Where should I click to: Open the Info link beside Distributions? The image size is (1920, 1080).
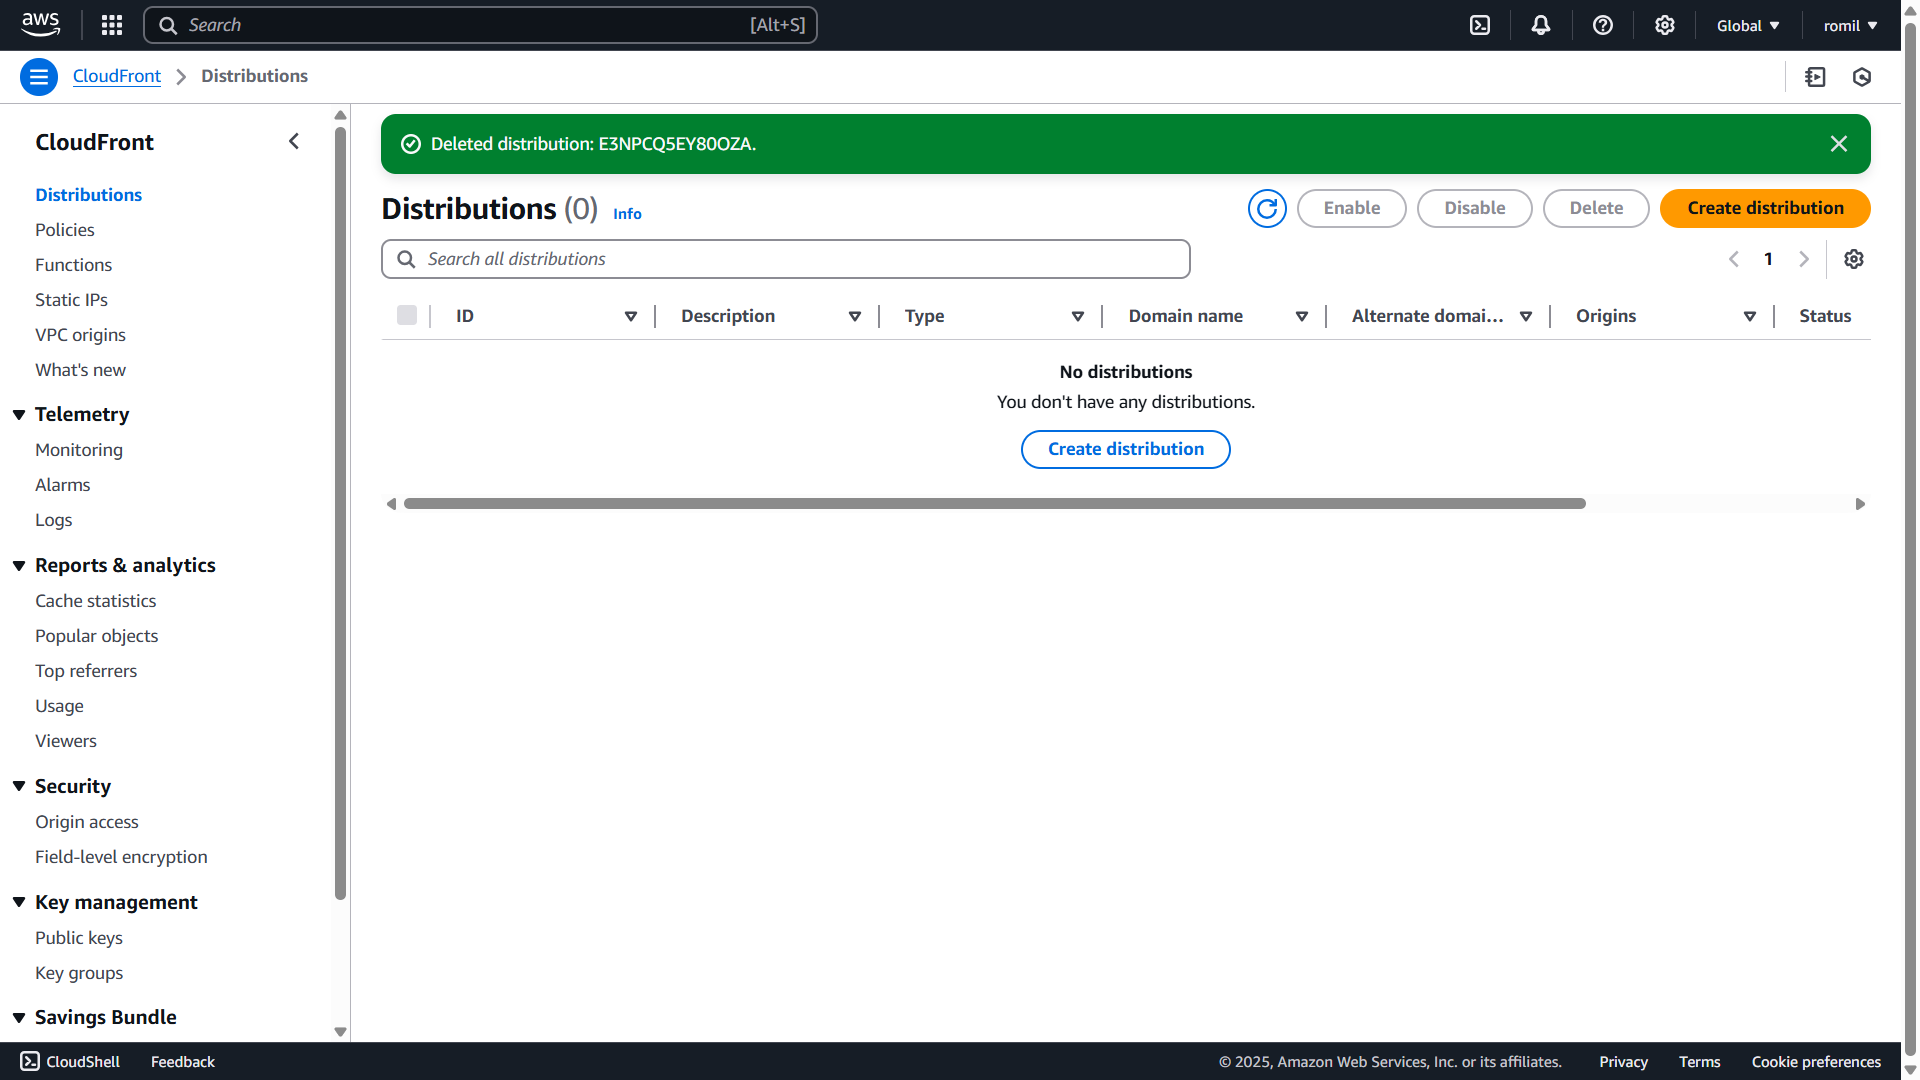click(627, 214)
